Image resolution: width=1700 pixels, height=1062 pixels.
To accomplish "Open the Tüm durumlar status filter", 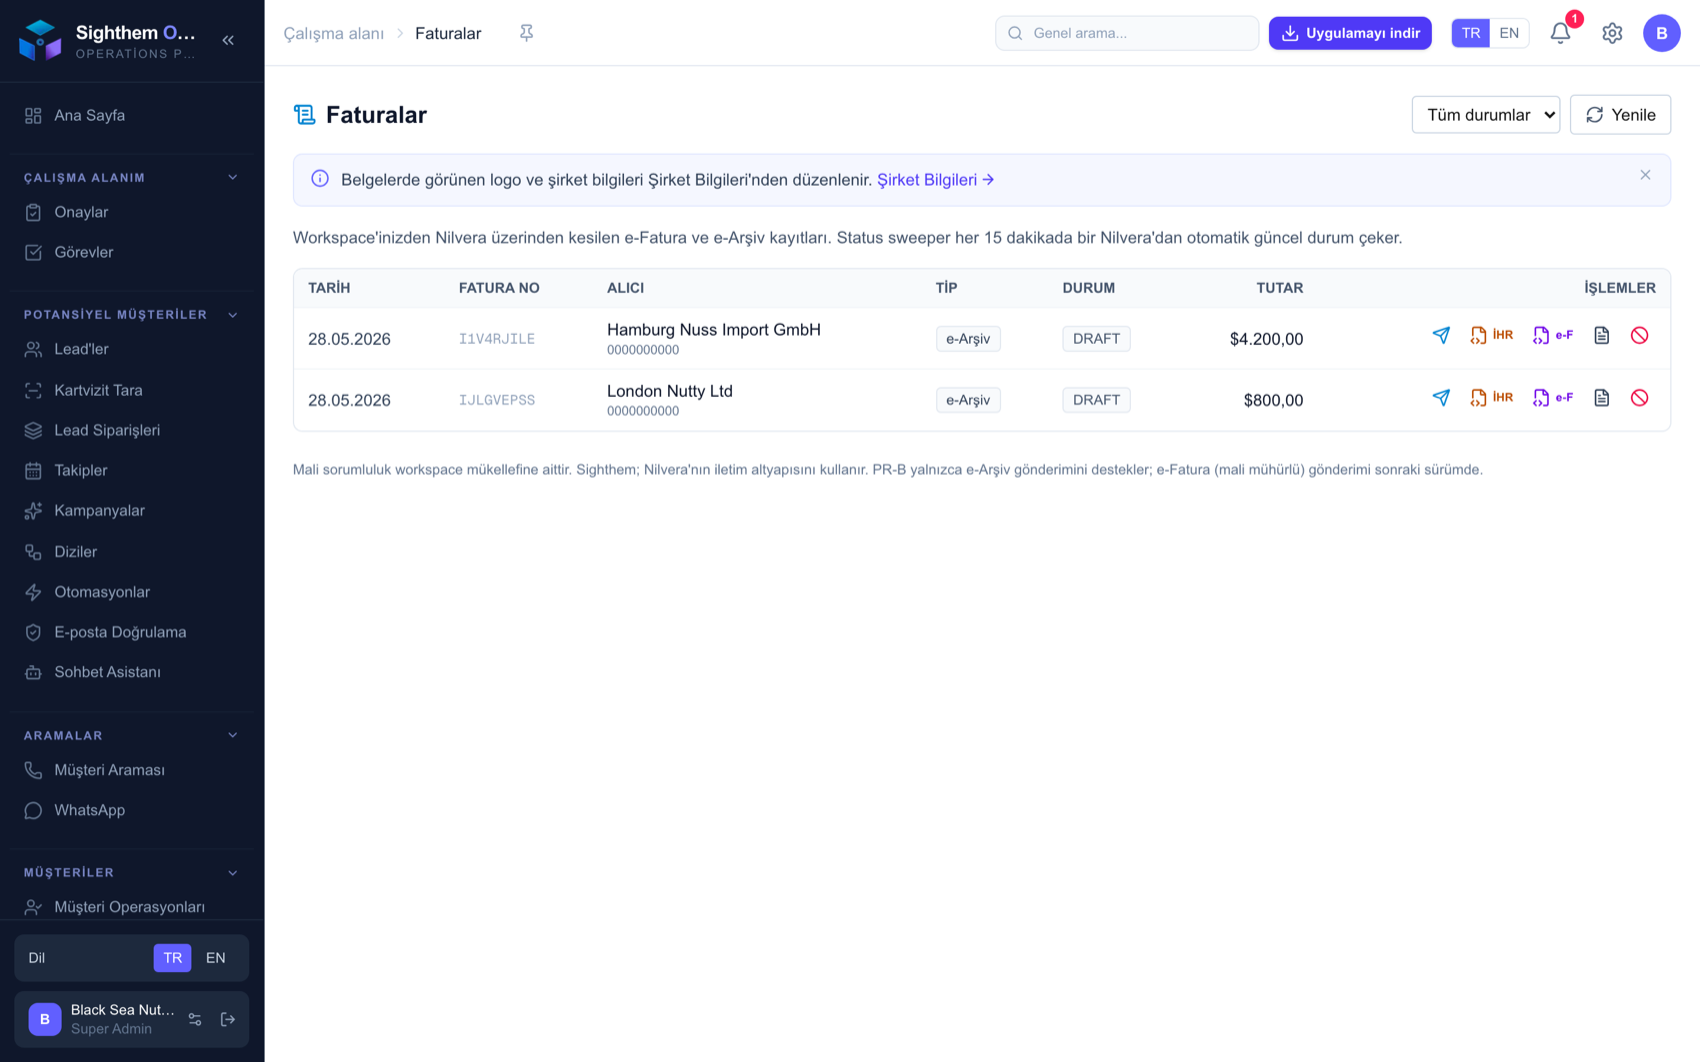I will (x=1485, y=115).
